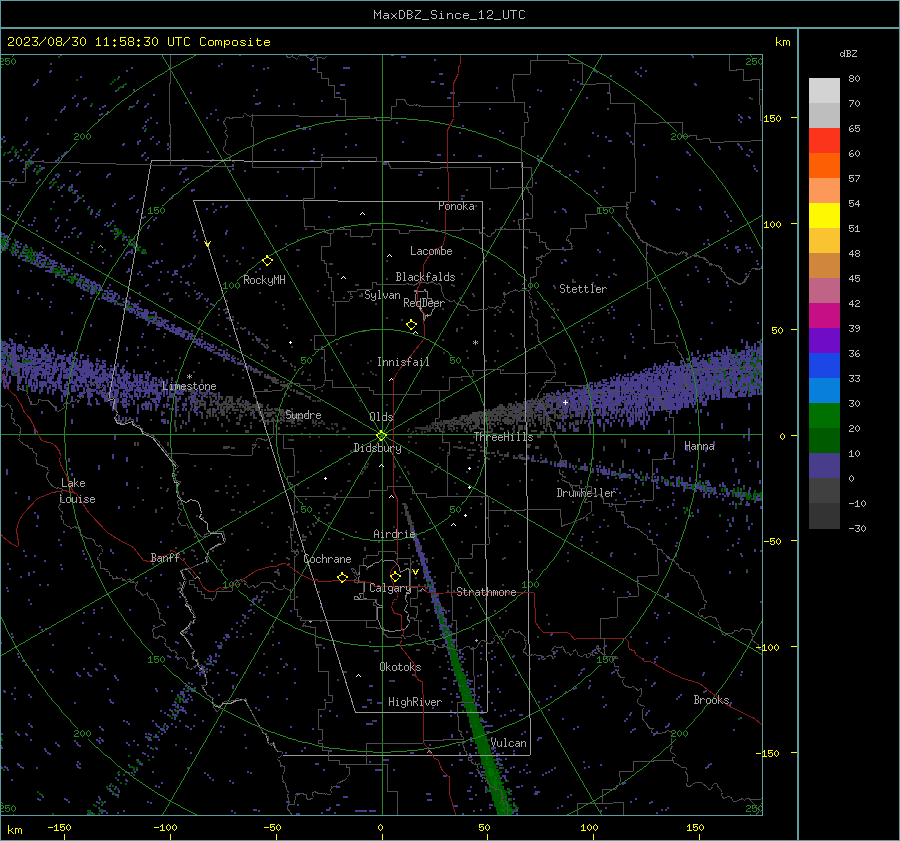Viewport: 900px width, 841px height.
Task: Click the yellow diamond marker above RockyMH
Action: click(x=267, y=261)
